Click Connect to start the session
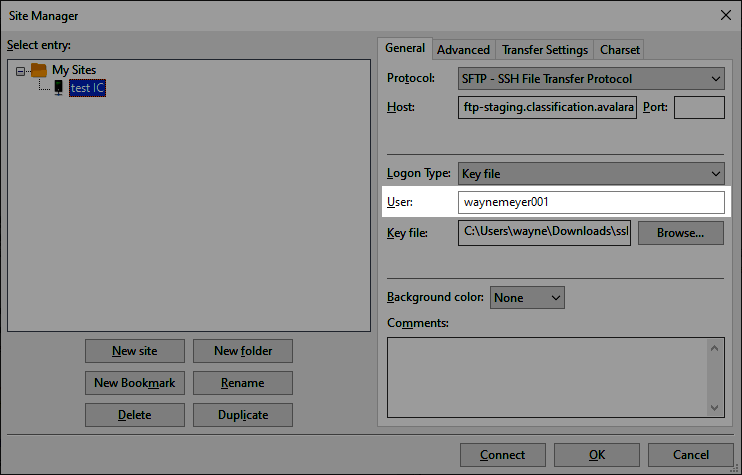This screenshot has height=475, width=742. pyautogui.click(x=502, y=455)
